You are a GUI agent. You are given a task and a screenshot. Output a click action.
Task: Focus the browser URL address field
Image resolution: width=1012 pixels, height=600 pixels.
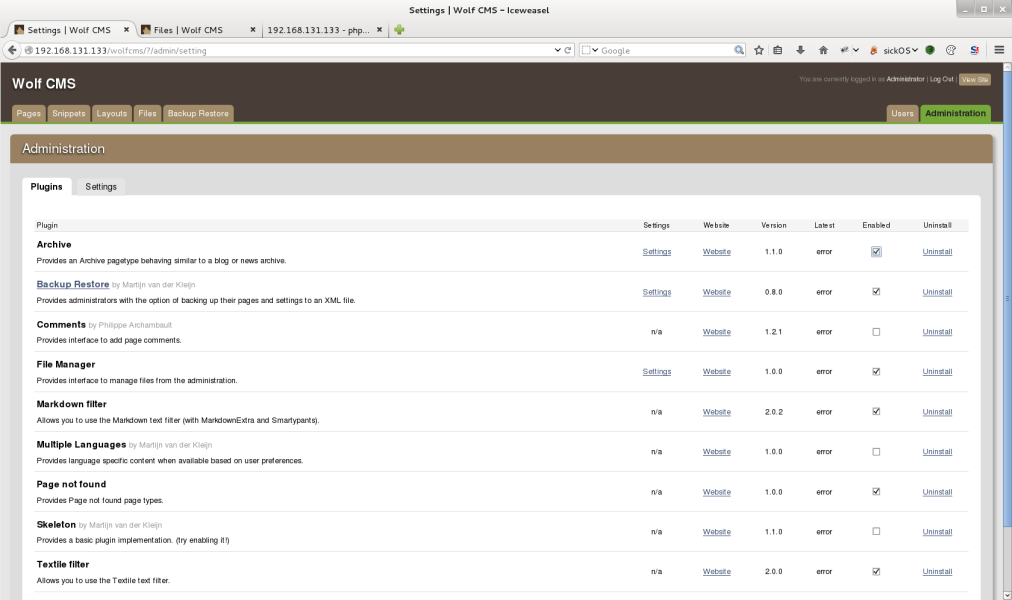pos(294,50)
